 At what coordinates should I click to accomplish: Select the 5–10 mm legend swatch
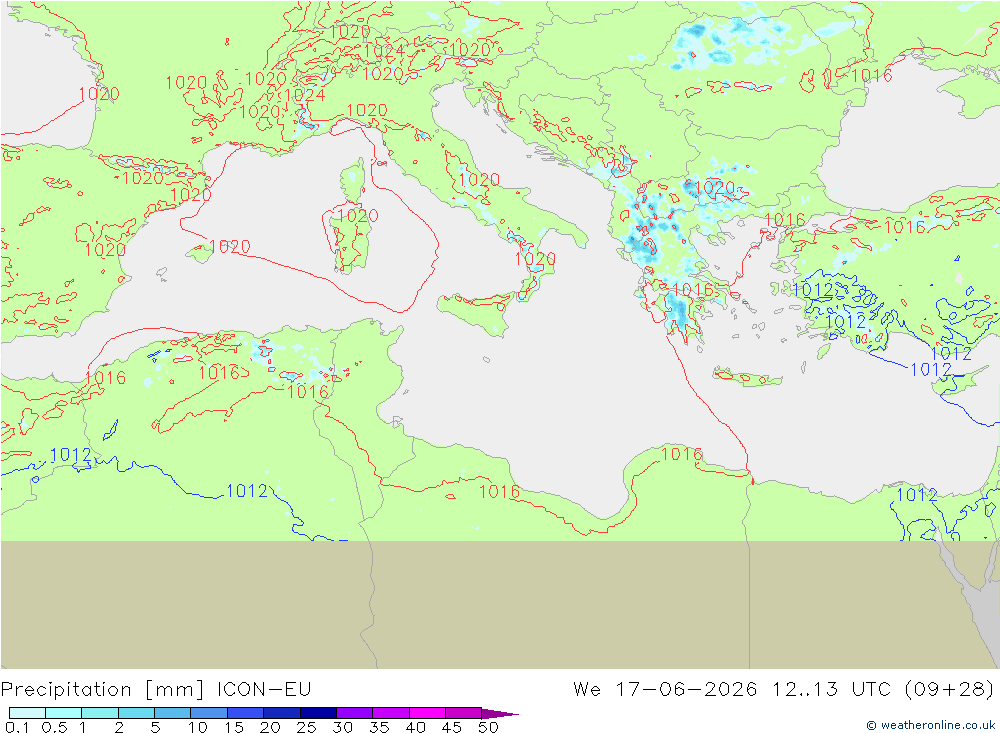pyautogui.click(x=172, y=713)
